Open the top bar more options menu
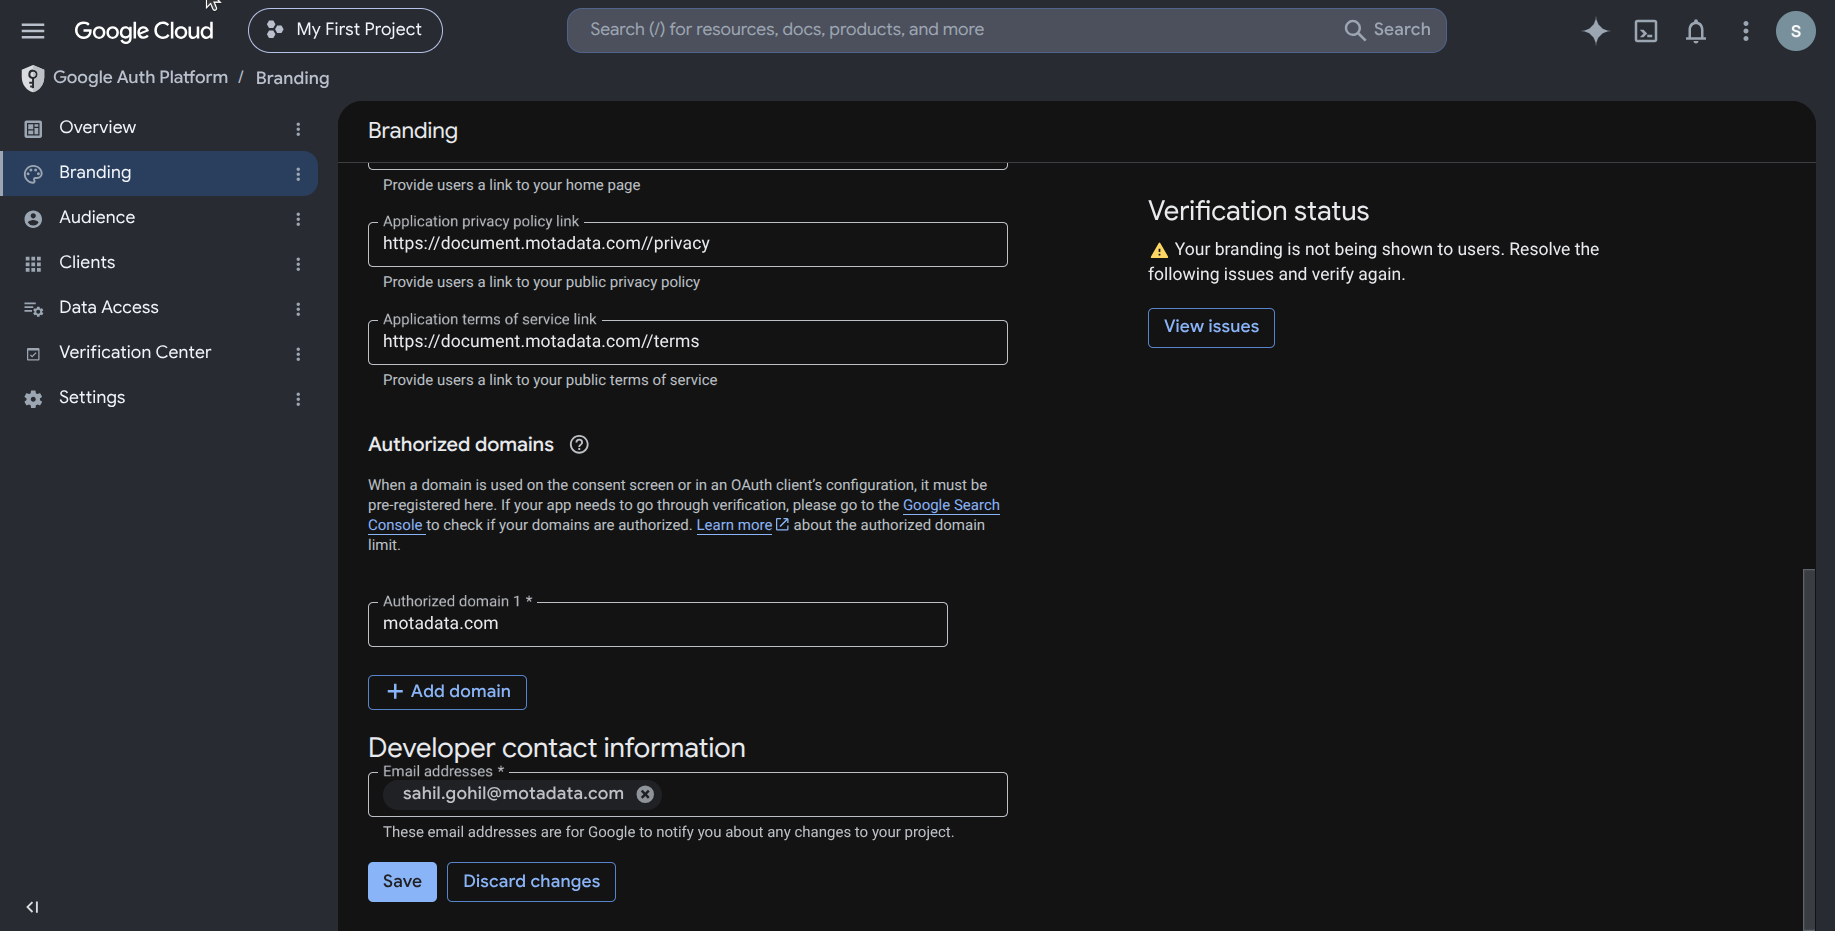This screenshot has width=1835, height=931. [1746, 31]
